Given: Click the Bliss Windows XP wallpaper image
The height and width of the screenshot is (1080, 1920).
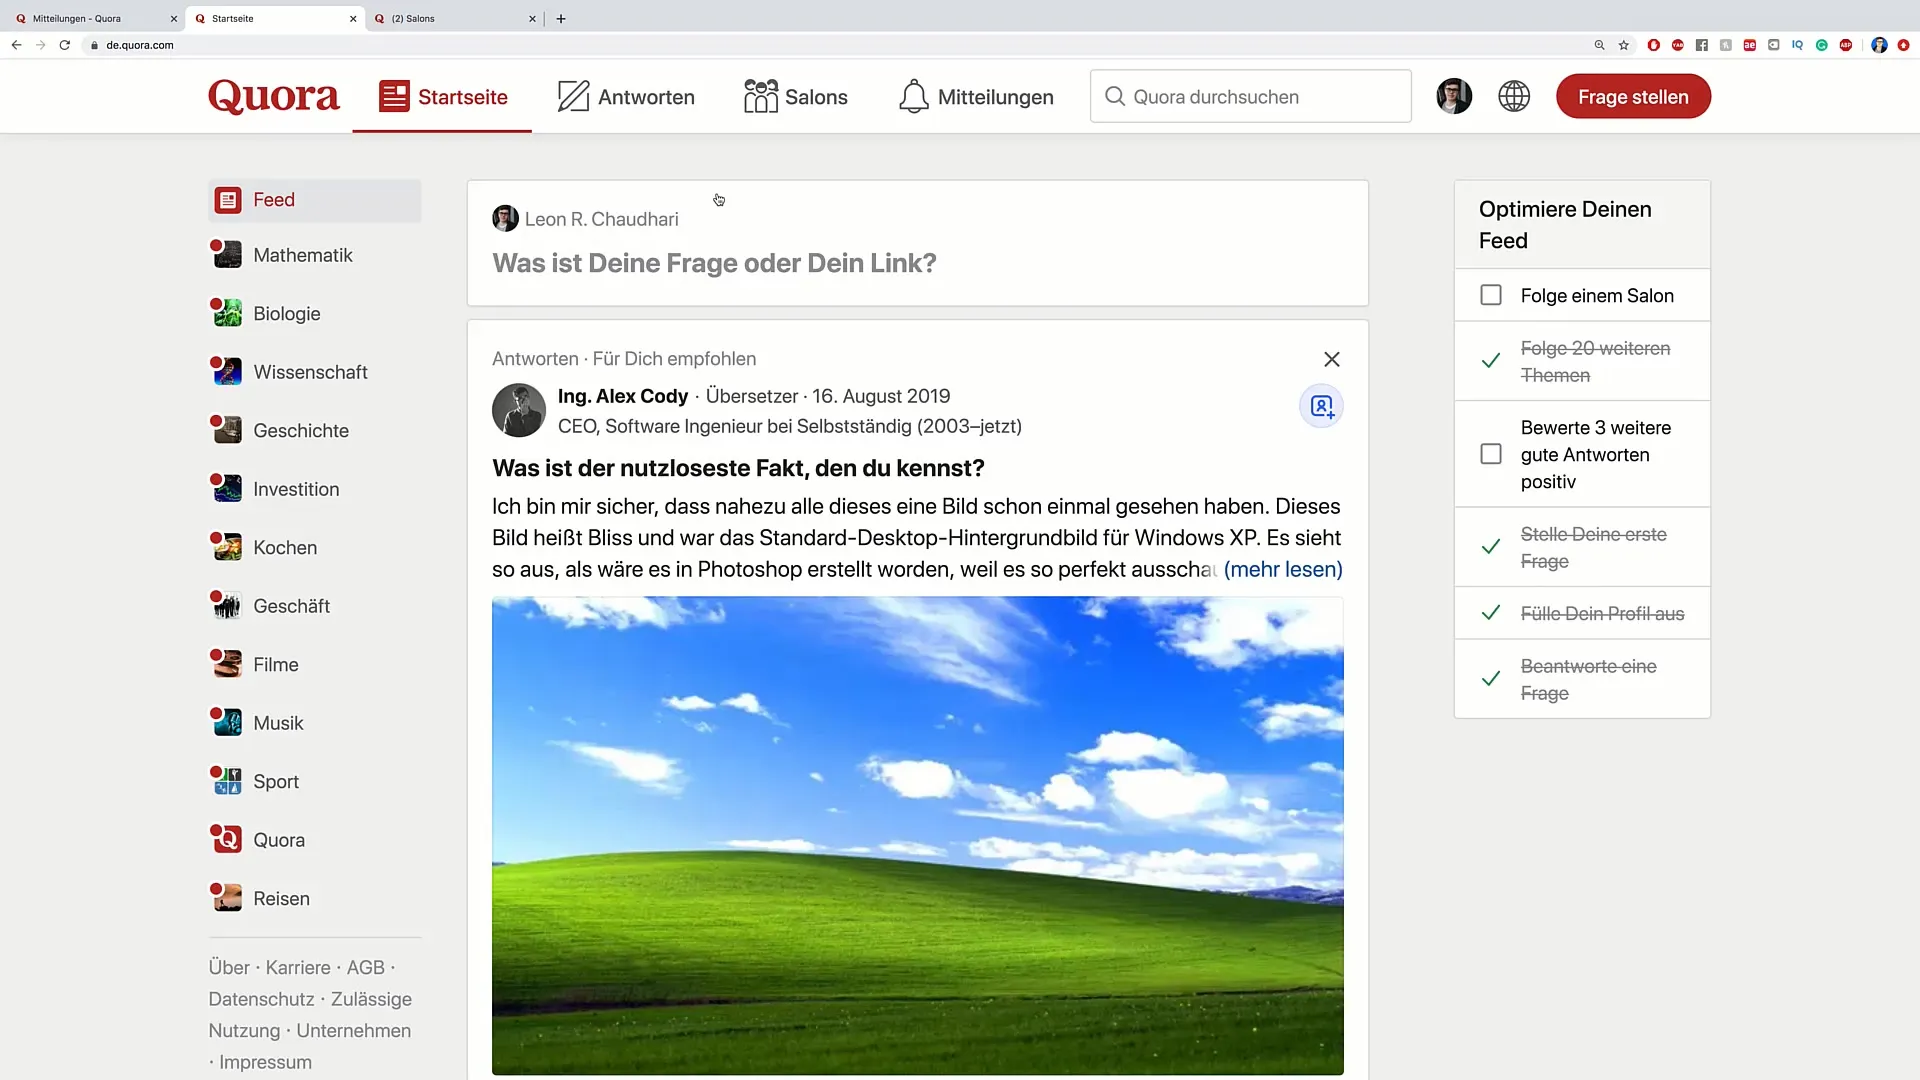Looking at the screenshot, I should [x=917, y=836].
